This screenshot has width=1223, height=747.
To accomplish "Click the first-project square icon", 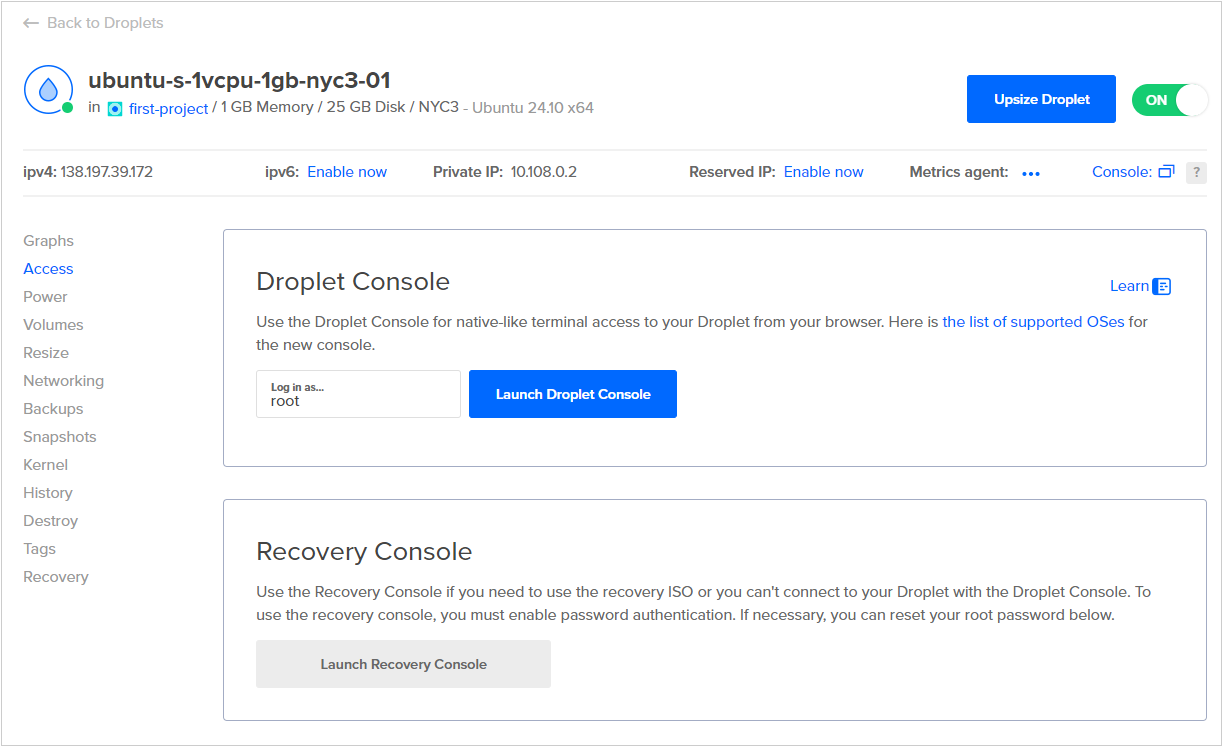I will (114, 108).
